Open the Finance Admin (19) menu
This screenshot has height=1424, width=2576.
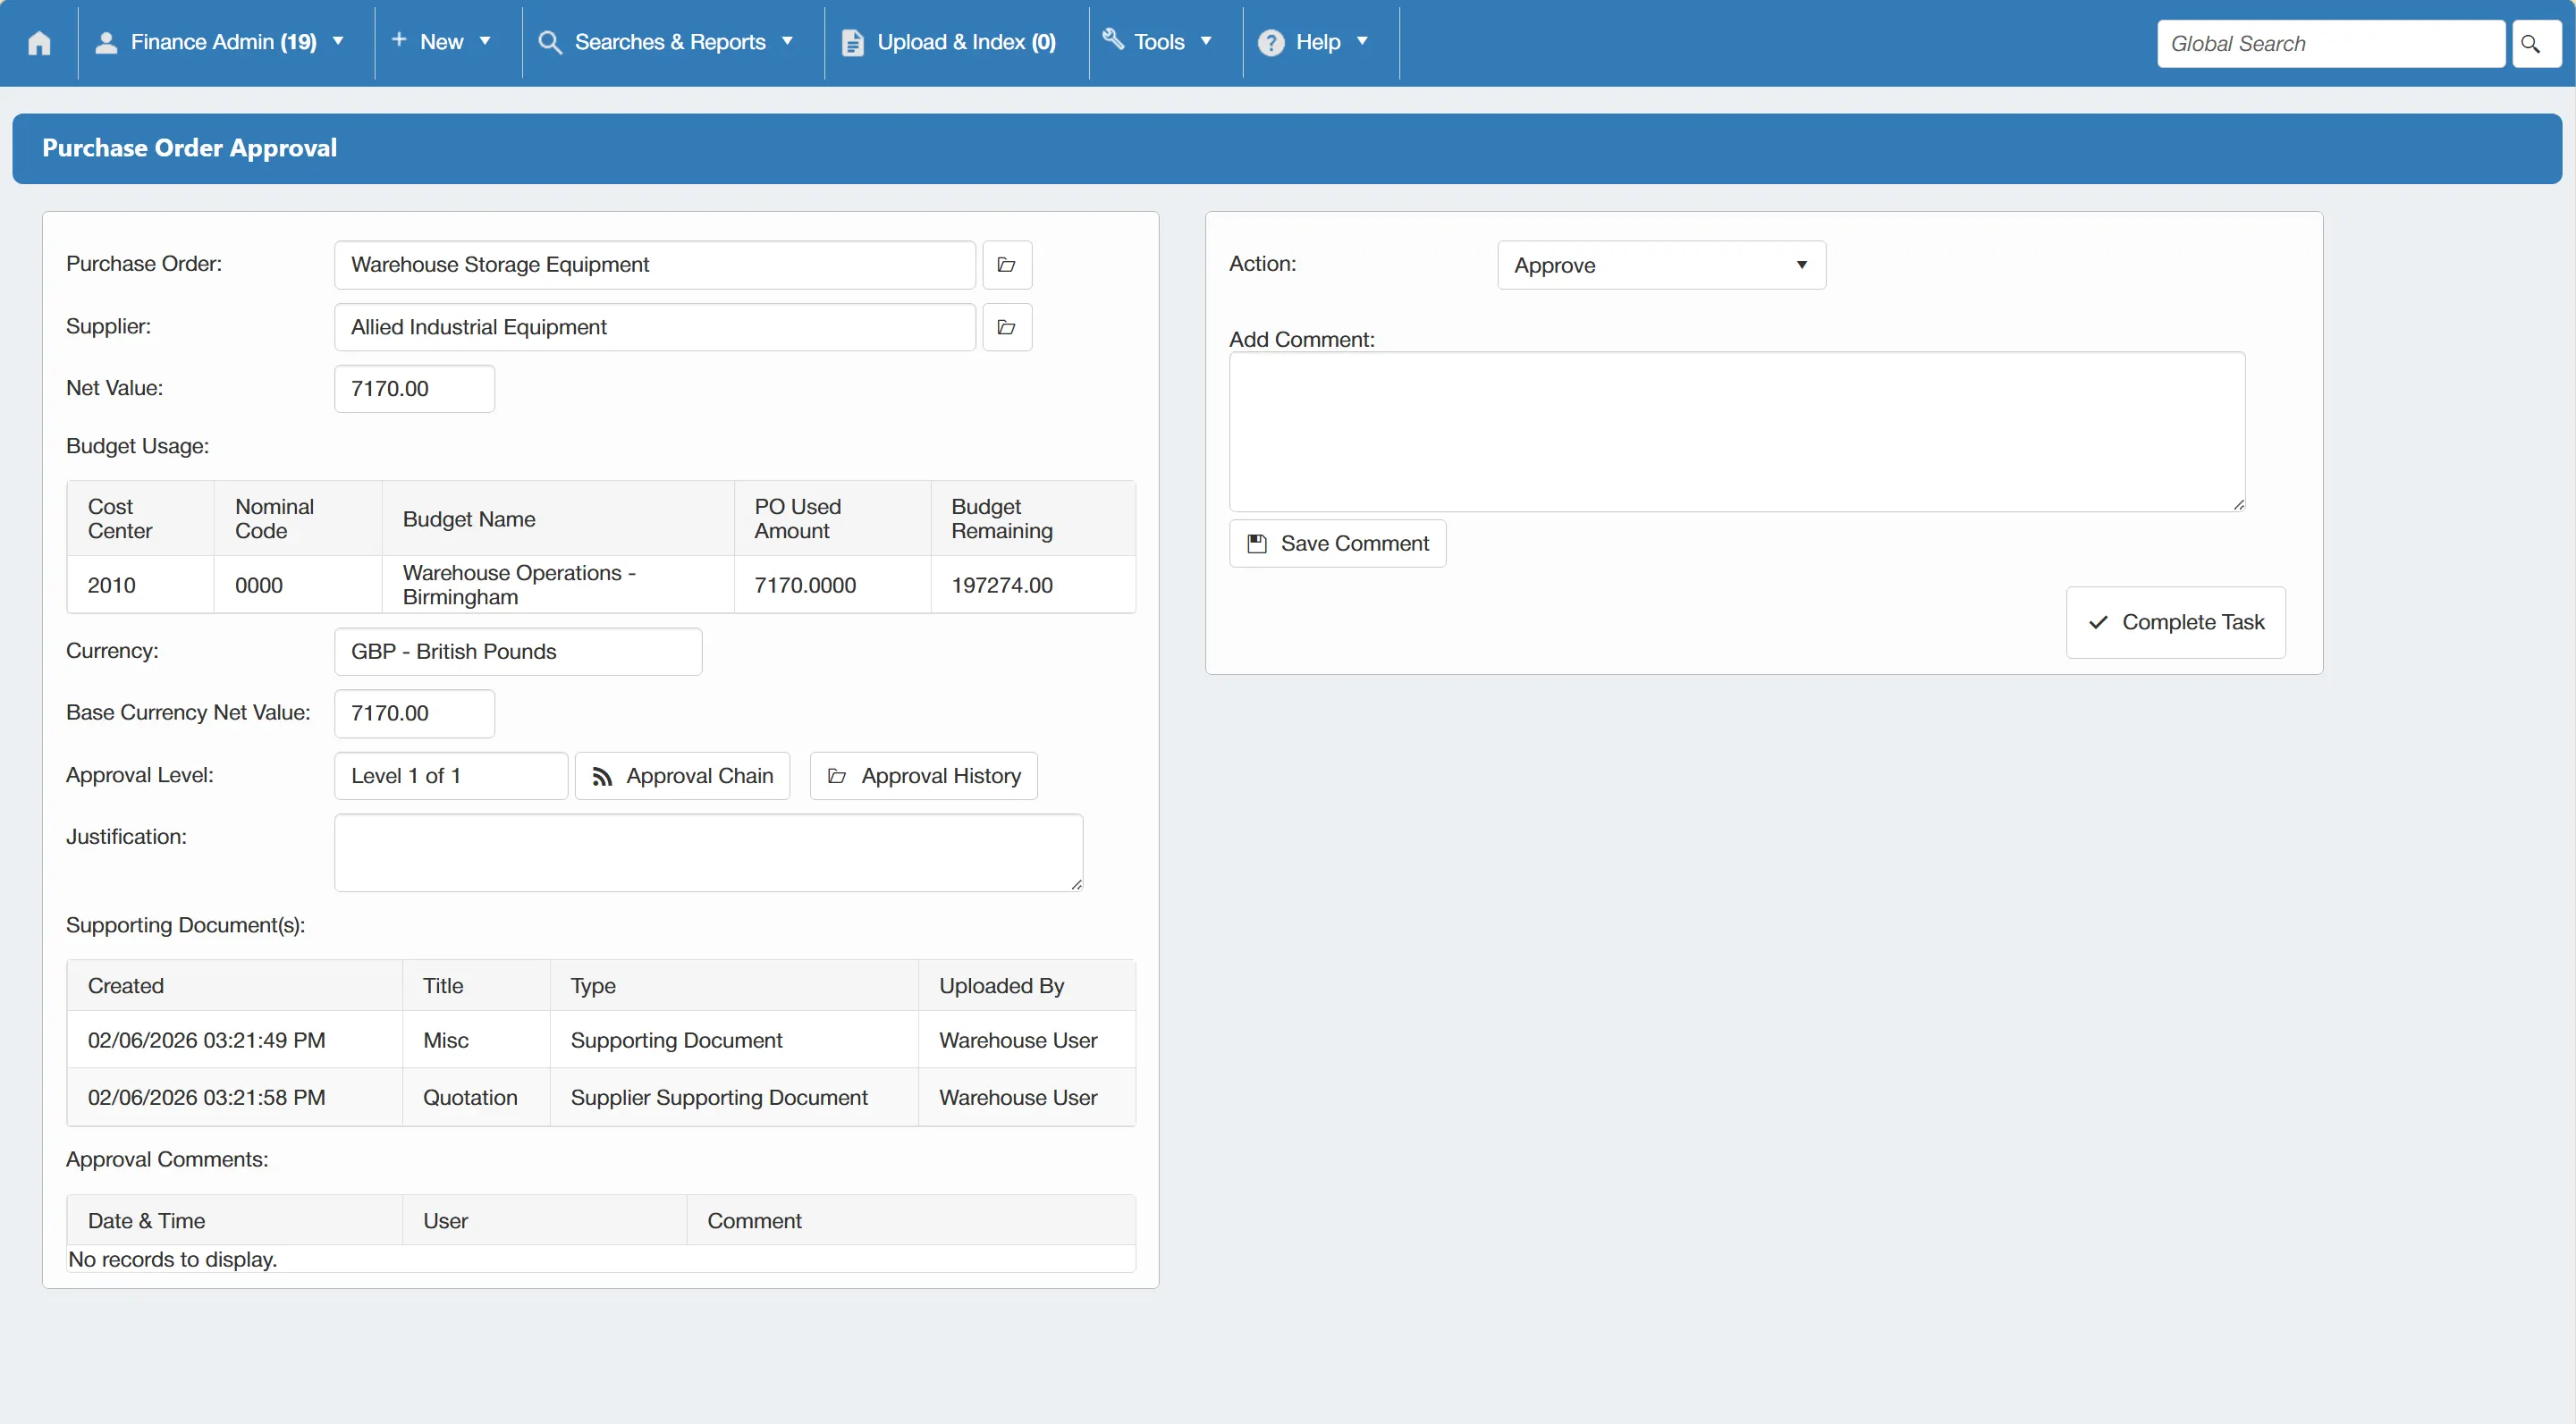tap(221, 42)
